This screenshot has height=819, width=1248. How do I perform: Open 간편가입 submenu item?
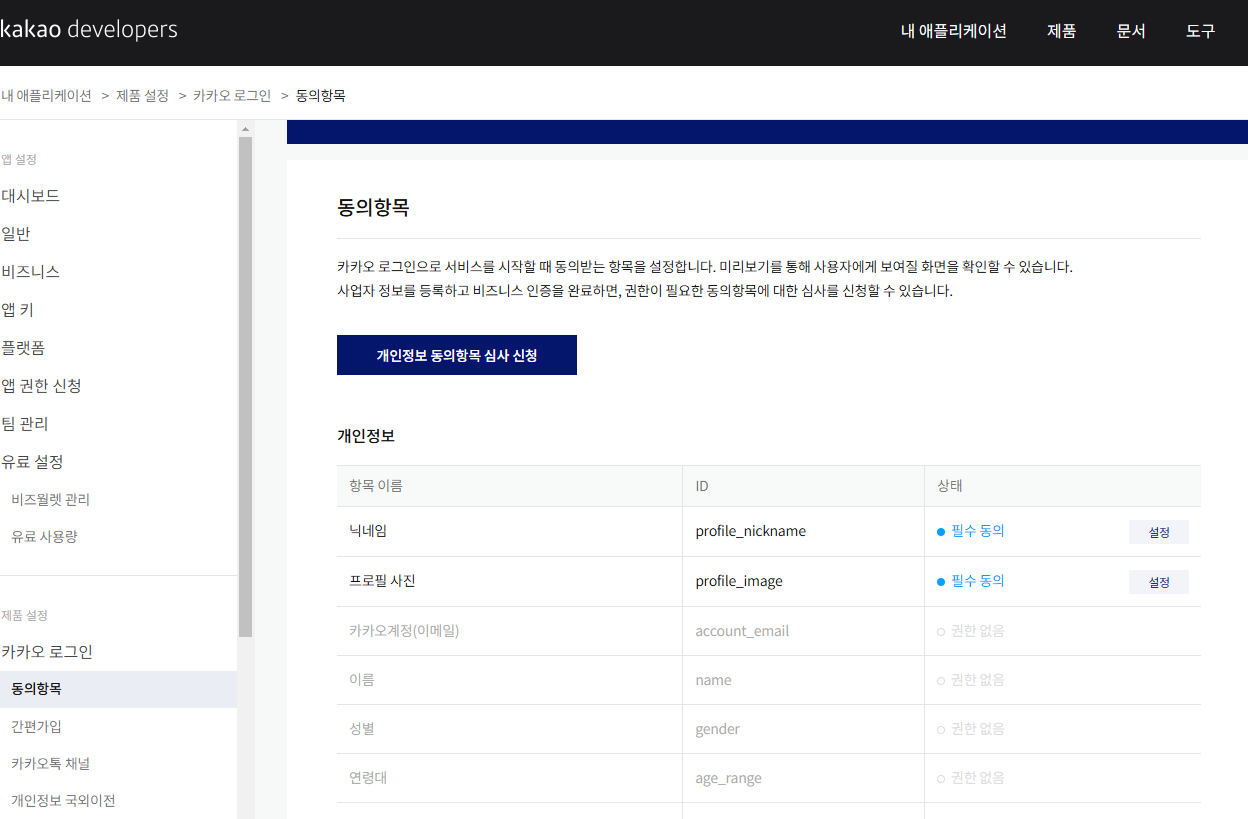(x=36, y=726)
